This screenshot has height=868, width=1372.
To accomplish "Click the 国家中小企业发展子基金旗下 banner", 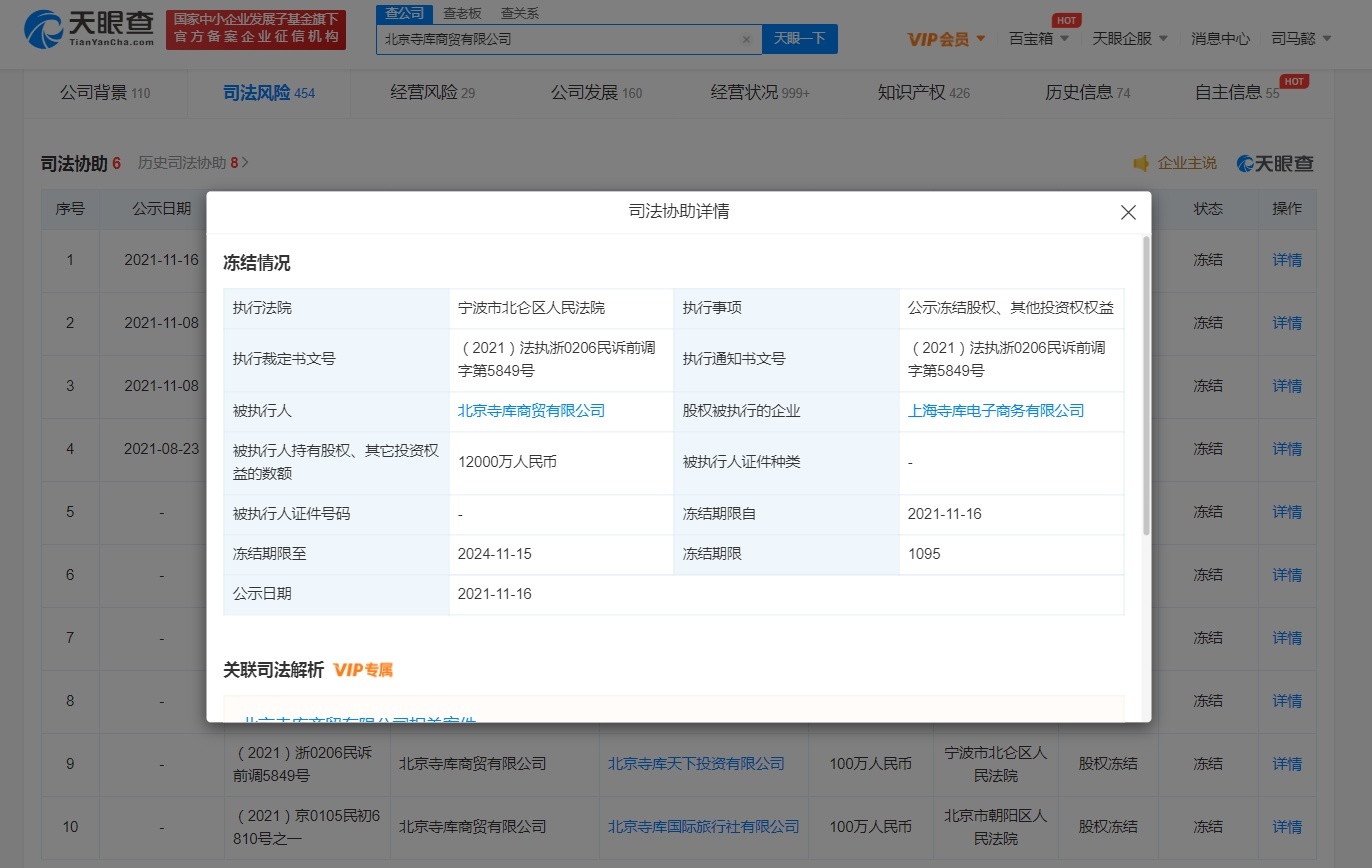I will (256, 29).
